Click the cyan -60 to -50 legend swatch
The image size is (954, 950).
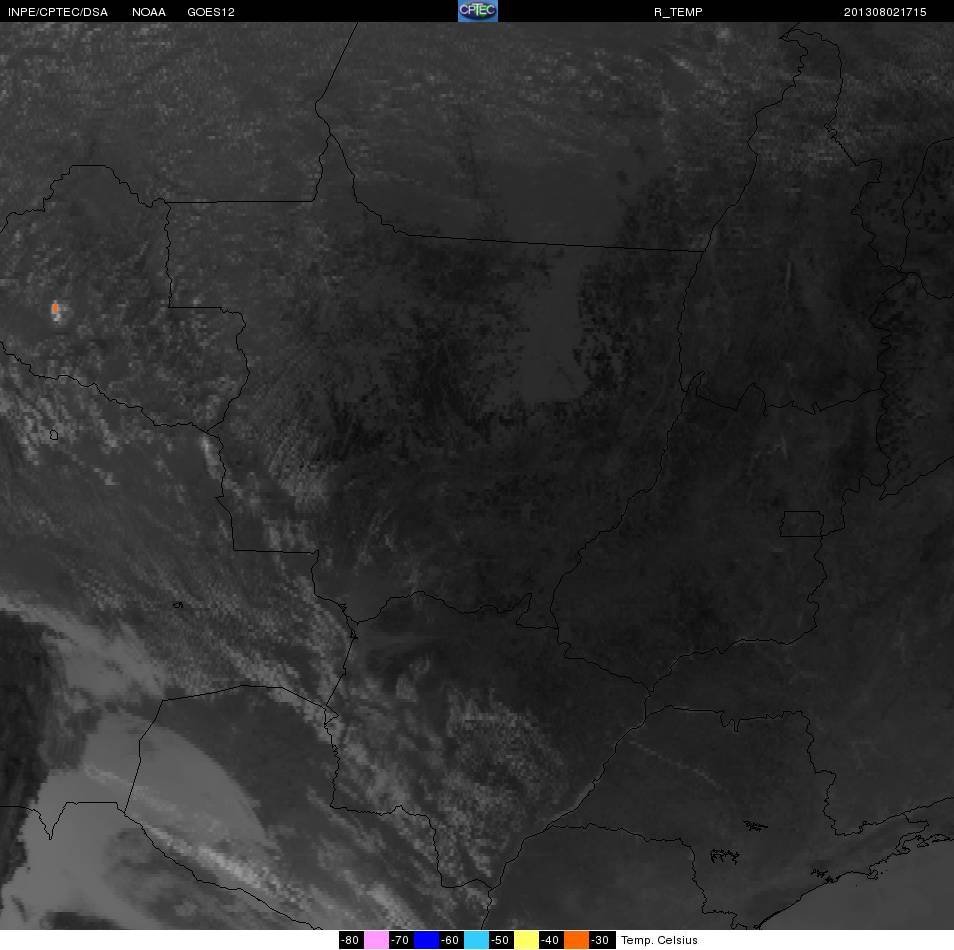[x=476, y=940]
